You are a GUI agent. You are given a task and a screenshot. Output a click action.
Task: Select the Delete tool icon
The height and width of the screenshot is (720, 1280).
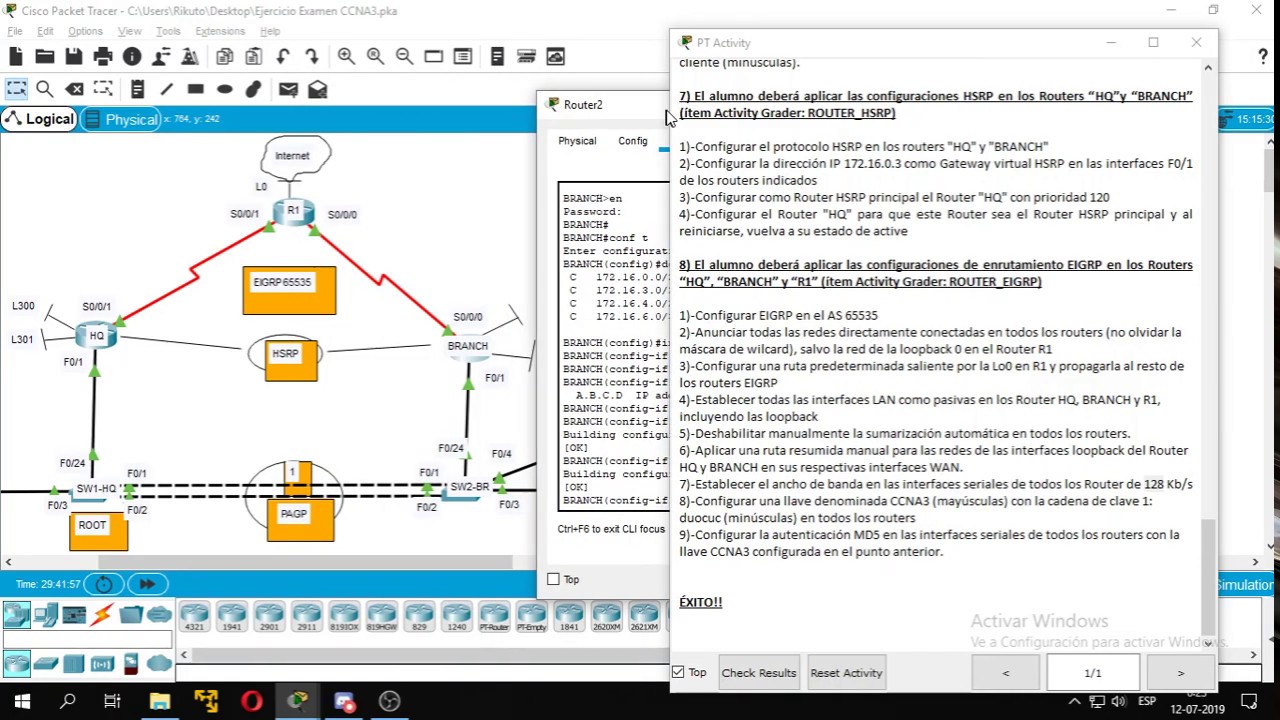tap(74, 89)
